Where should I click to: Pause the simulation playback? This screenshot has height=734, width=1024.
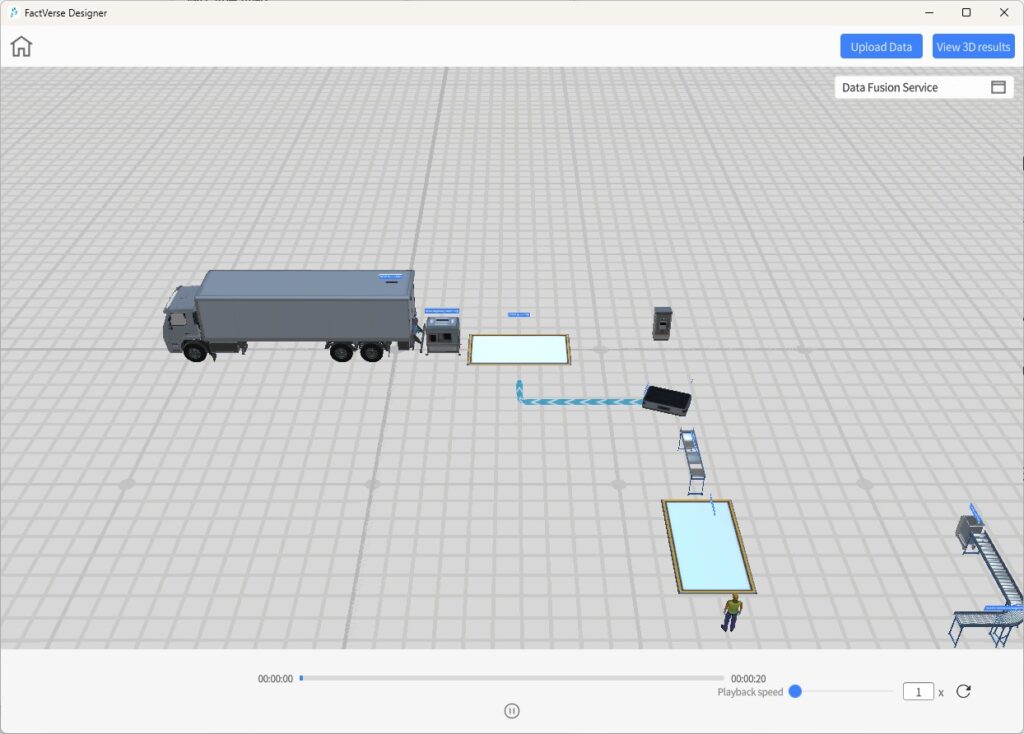click(x=512, y=711)
